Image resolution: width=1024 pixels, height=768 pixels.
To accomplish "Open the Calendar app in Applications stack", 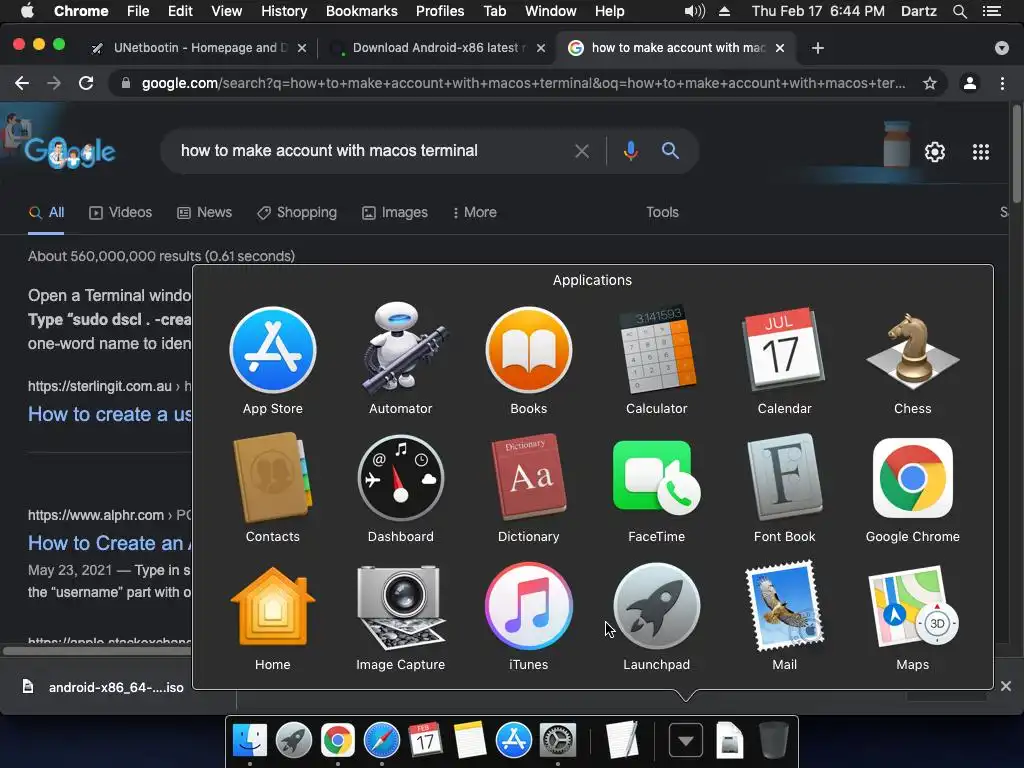I will pyautogui.click(x=784, y=349).
